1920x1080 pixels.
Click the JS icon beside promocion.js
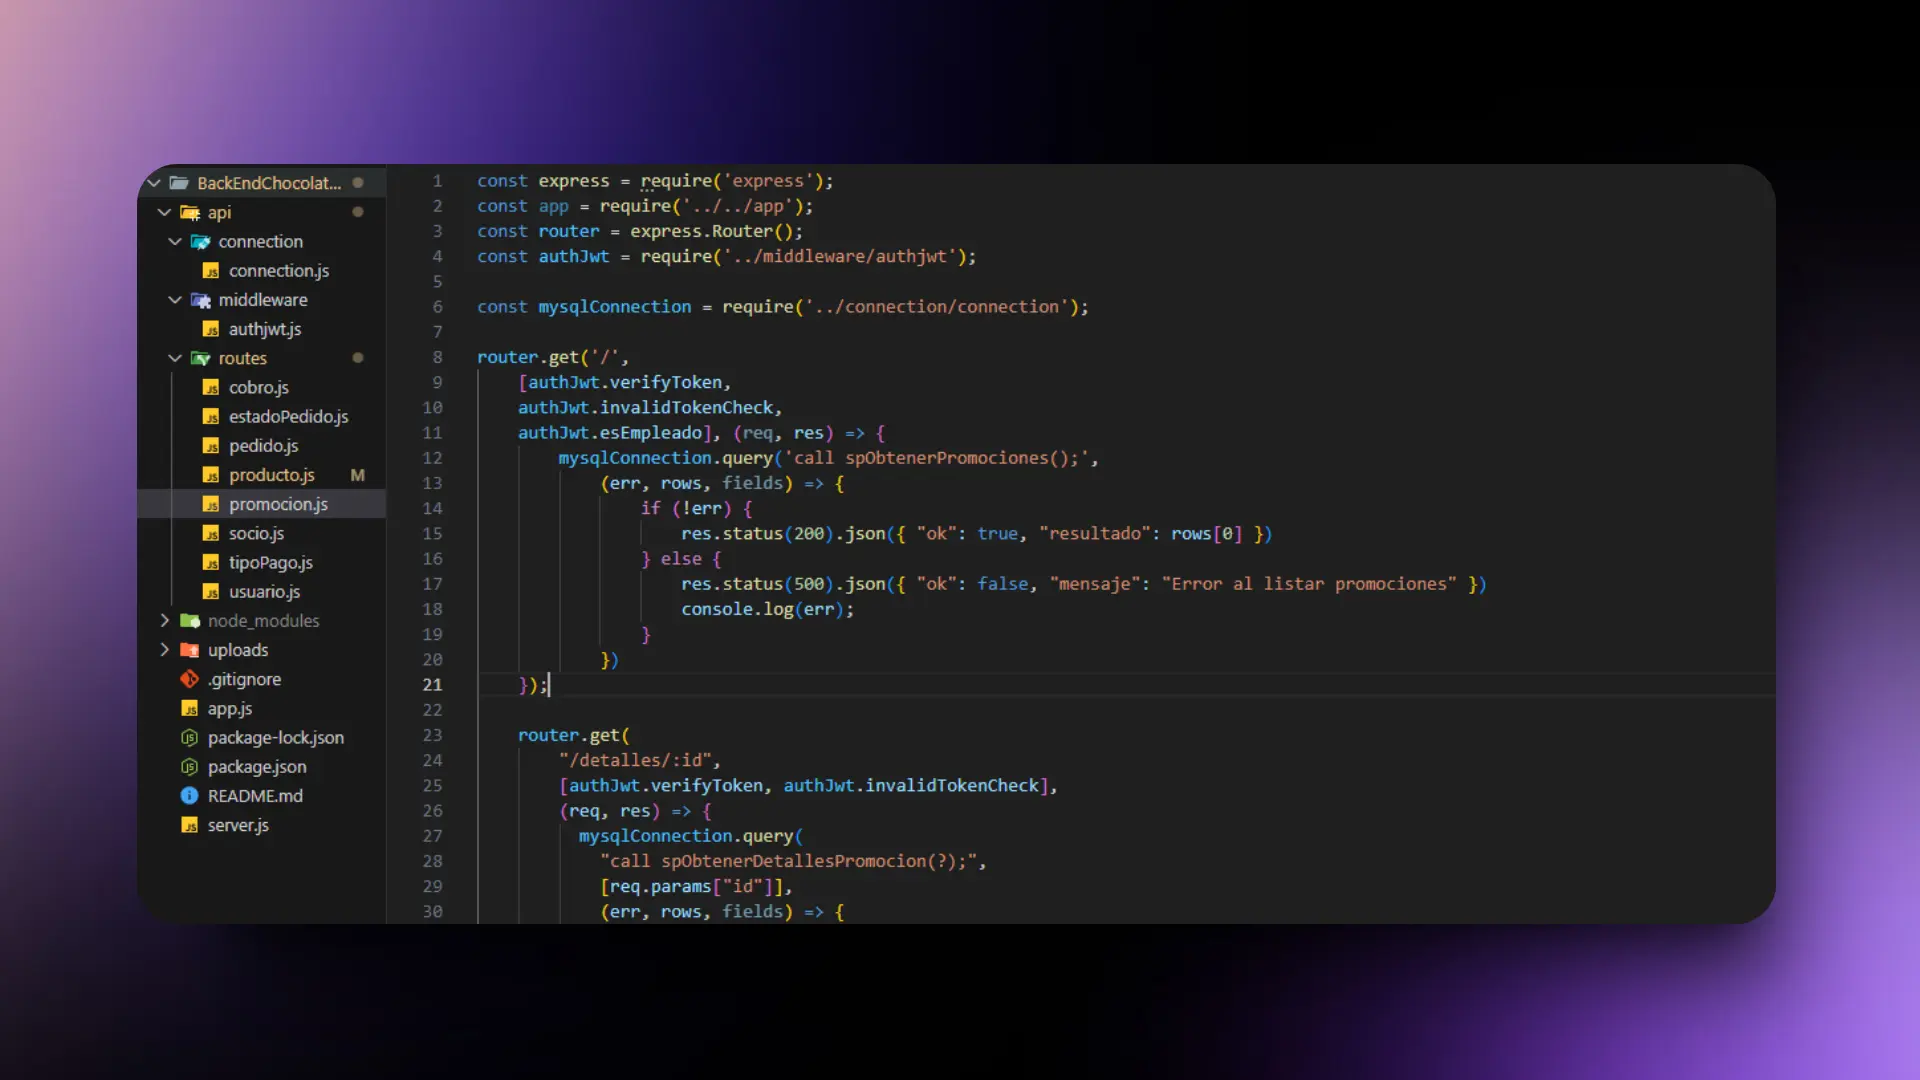(211, 504)
